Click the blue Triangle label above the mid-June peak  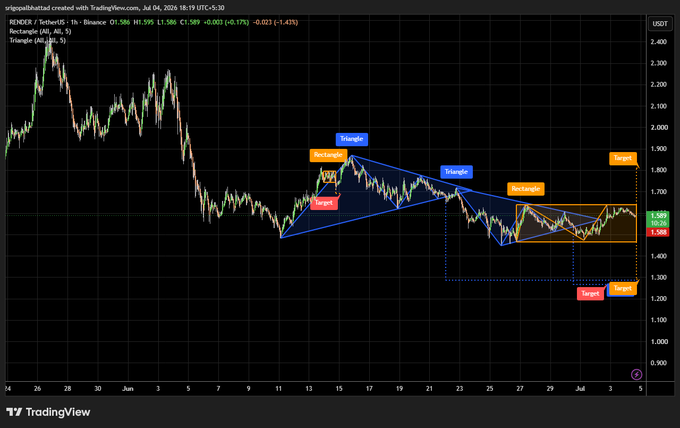coord(352,139)
